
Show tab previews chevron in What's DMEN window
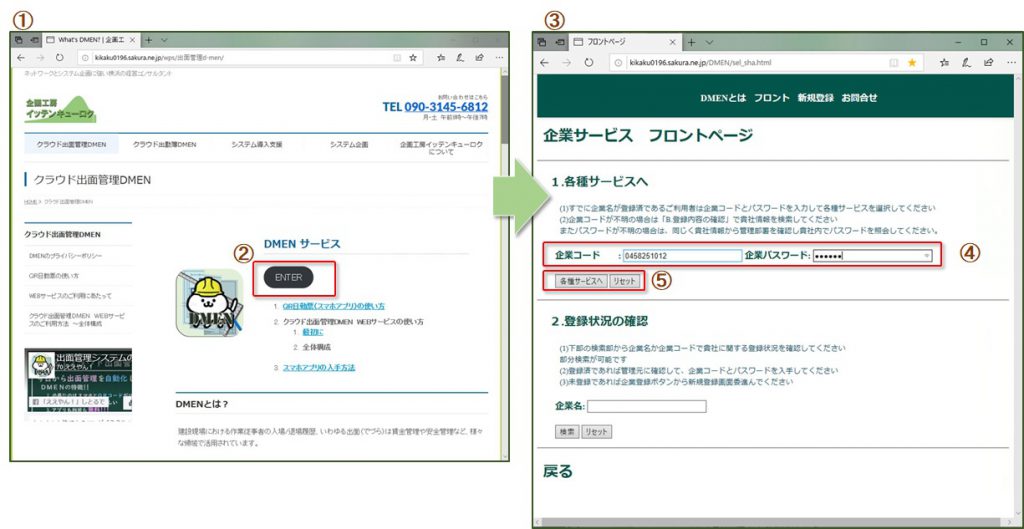(164, 40)
